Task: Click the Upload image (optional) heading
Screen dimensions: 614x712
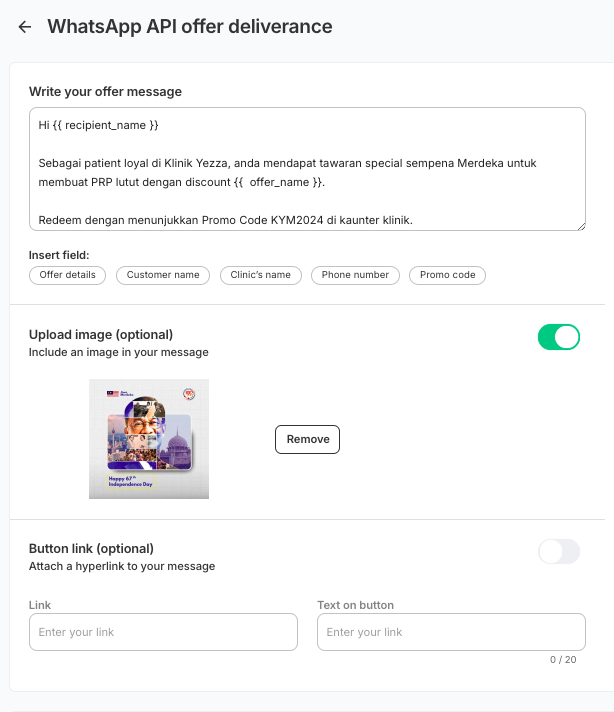Action: [101, 334]
